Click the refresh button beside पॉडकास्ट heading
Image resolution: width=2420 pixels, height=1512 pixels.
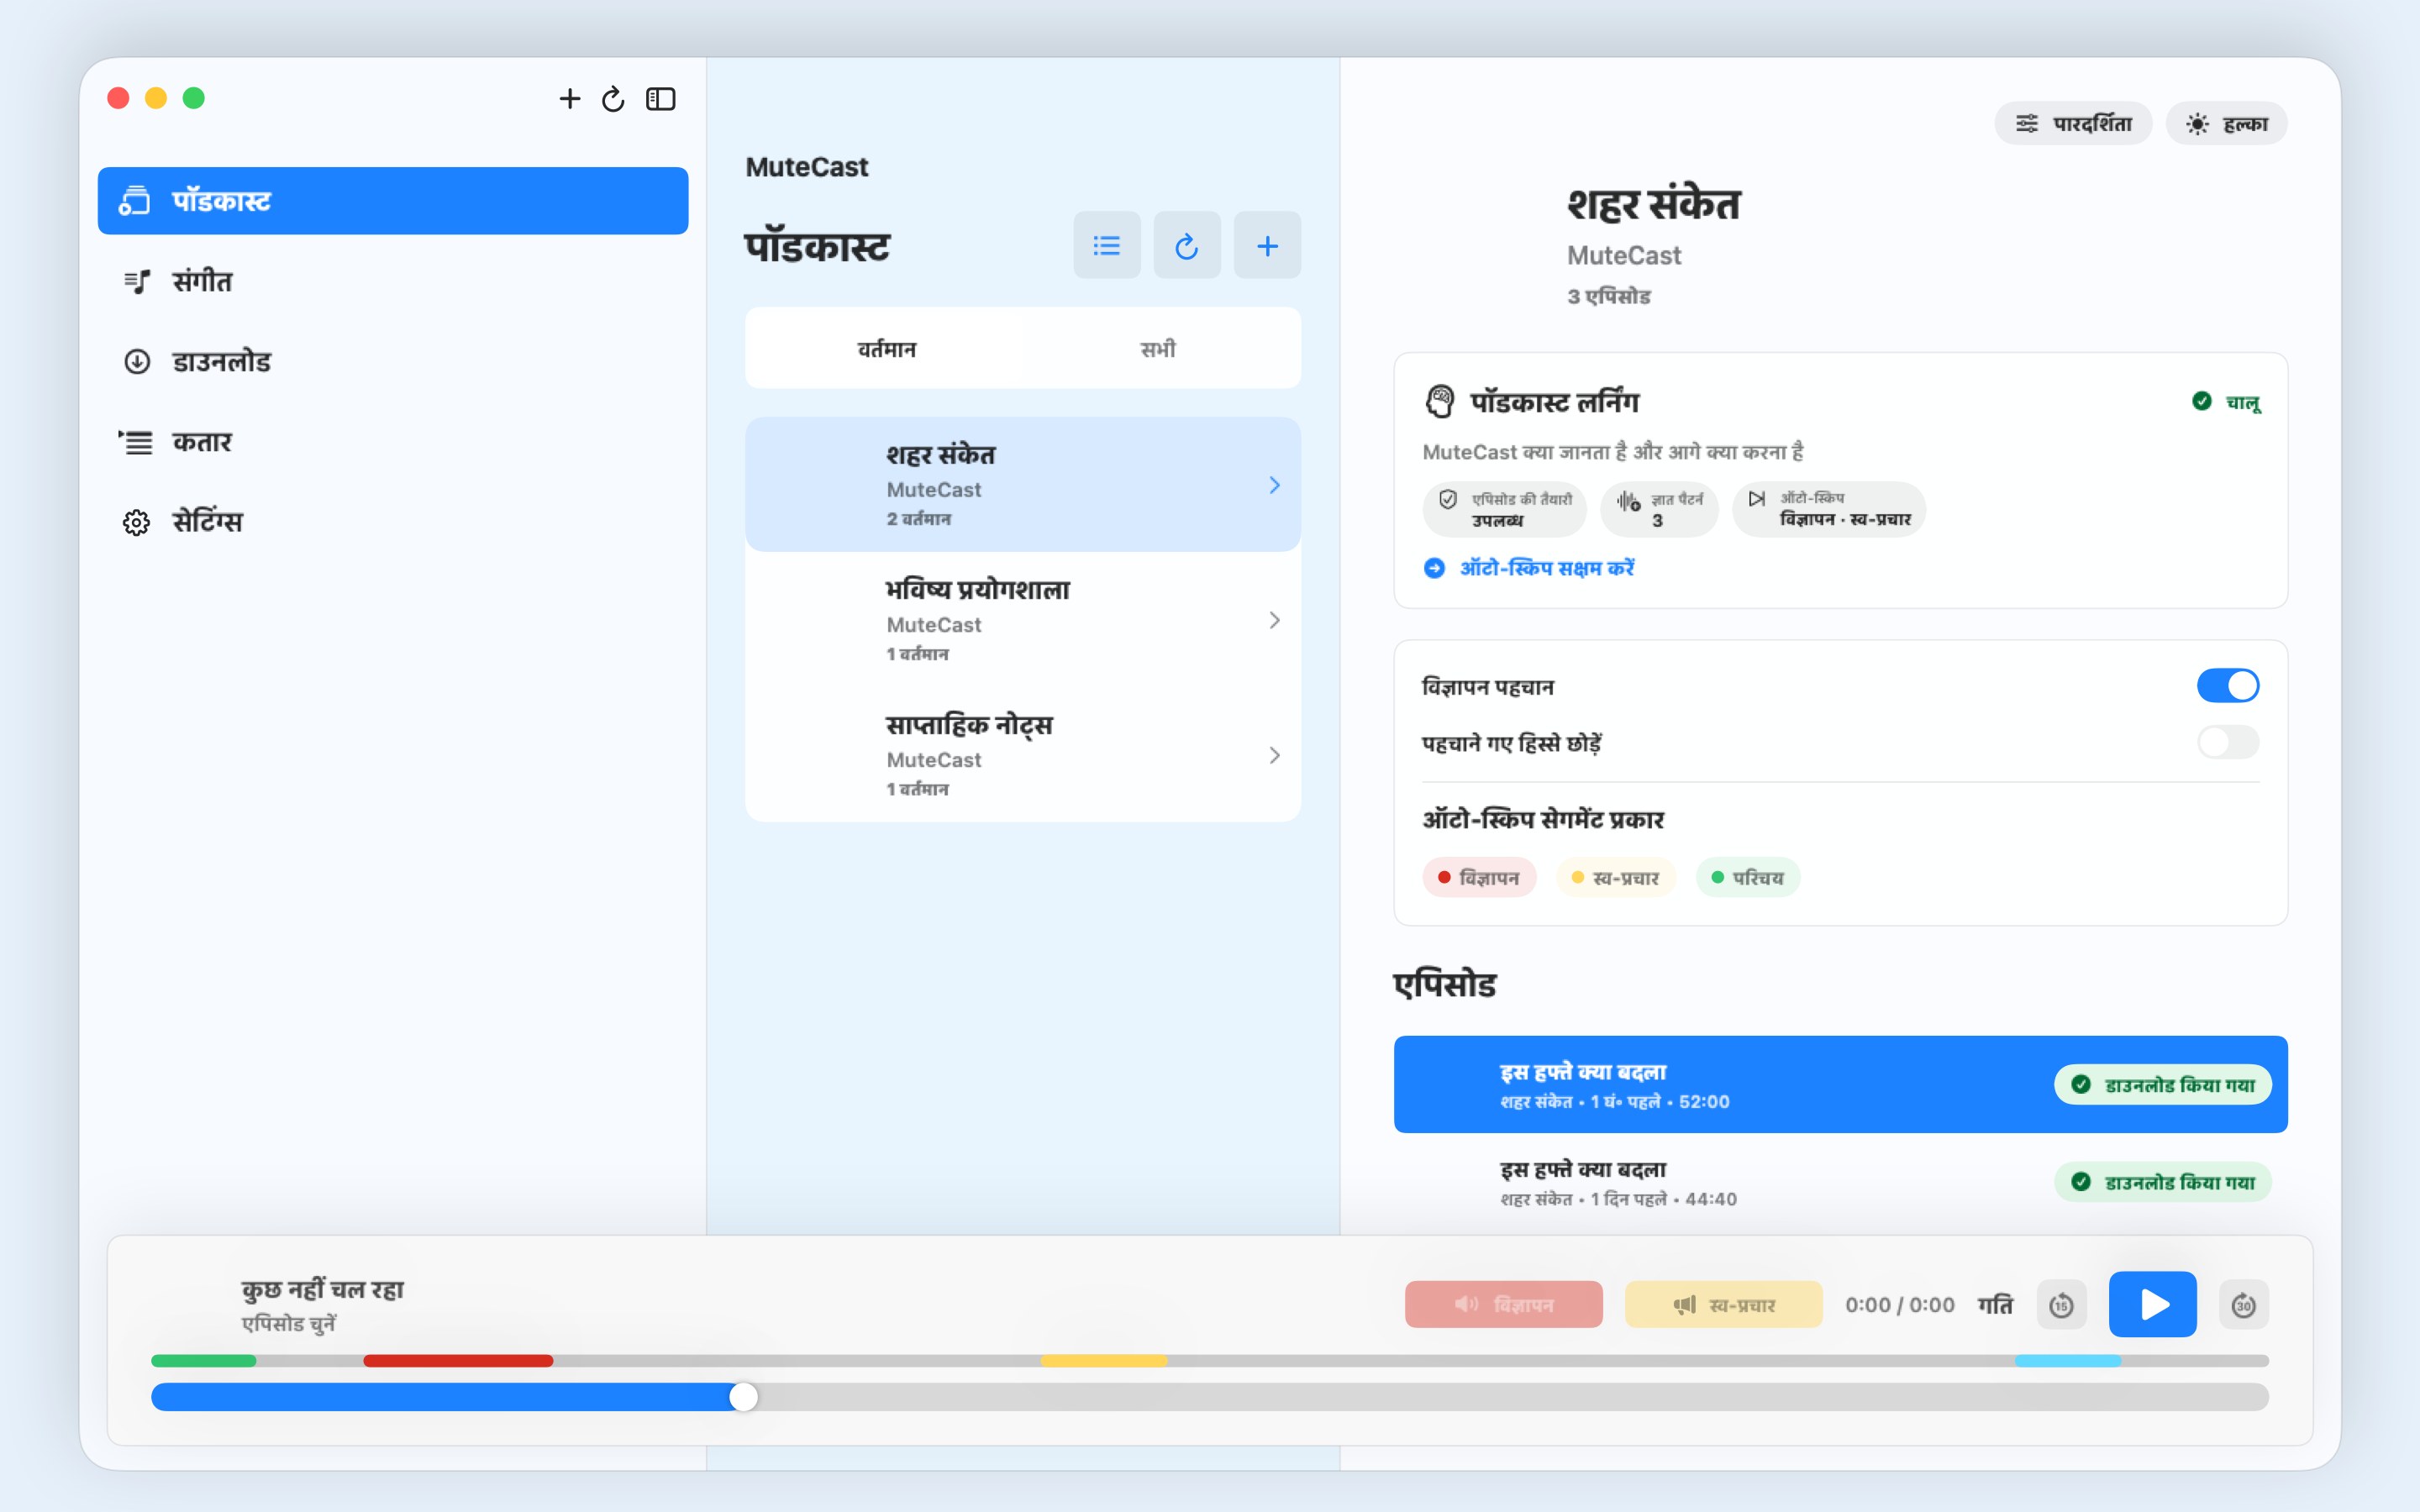pyautogui.click(x=1187, y=245)
